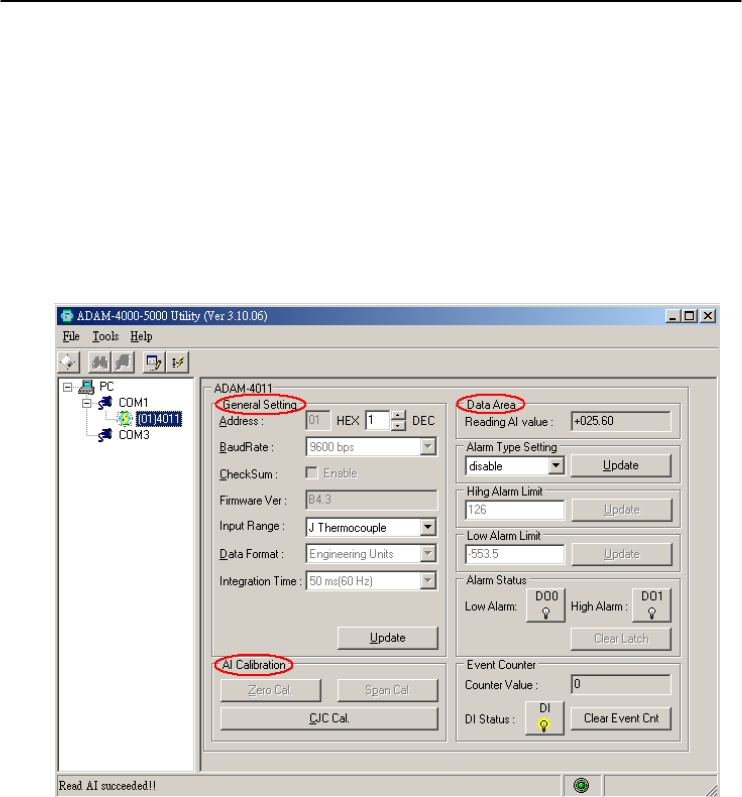The height and width of the screenshot is (797, 742).
Task: Click the DO1 high alarm bulb
Action: [x=652, y=613]
